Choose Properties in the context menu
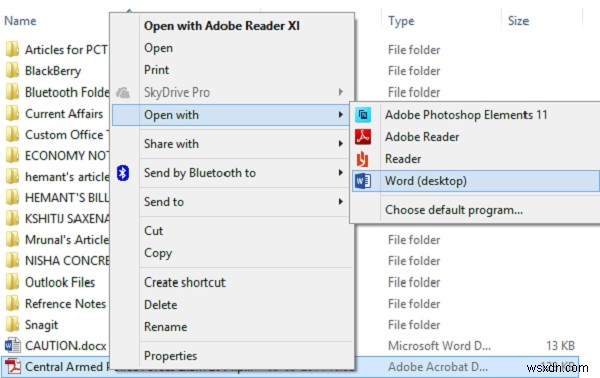This screenshot has width=600, height=378. 171,356
